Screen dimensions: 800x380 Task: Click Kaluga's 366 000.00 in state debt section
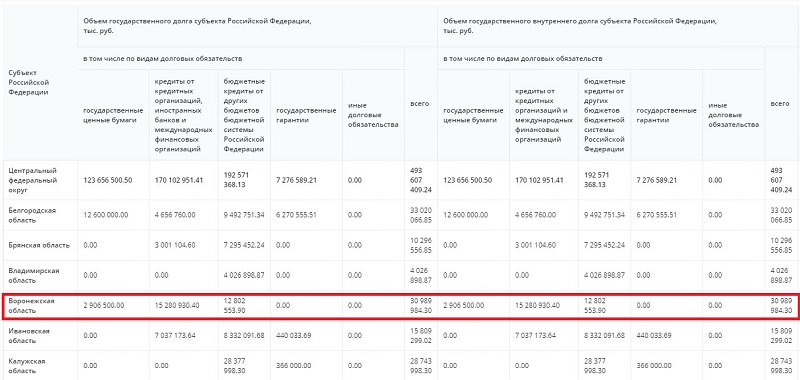point(294,366)
